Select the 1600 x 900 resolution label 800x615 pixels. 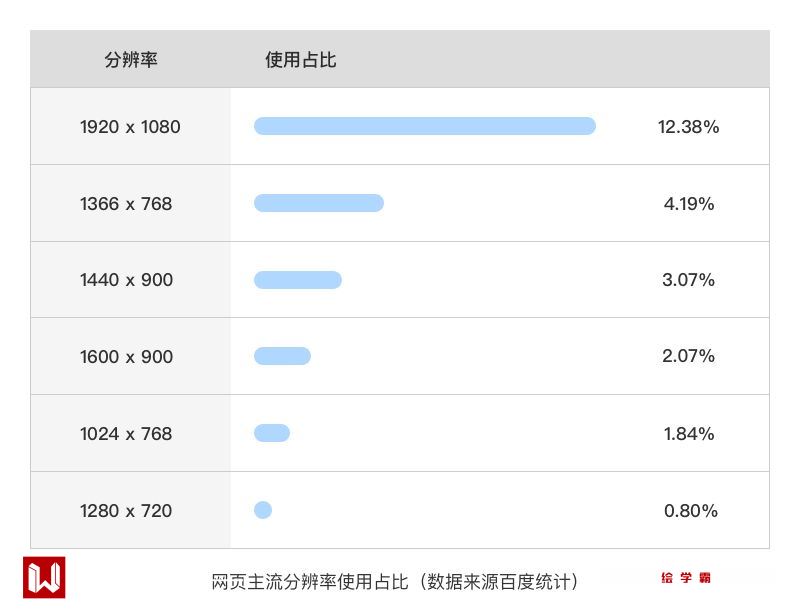pos(126,357)
